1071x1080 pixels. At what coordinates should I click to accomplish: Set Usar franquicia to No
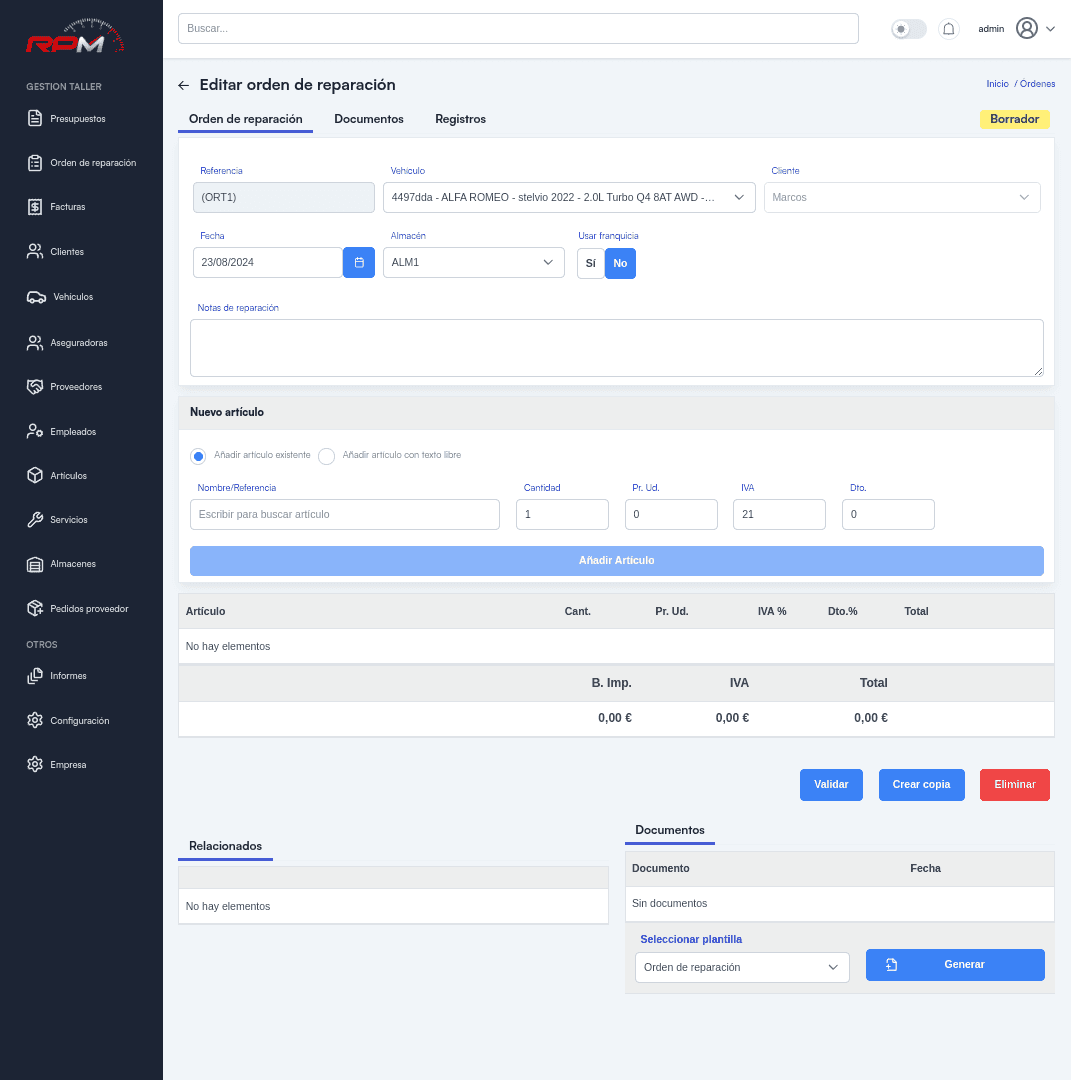620,263
